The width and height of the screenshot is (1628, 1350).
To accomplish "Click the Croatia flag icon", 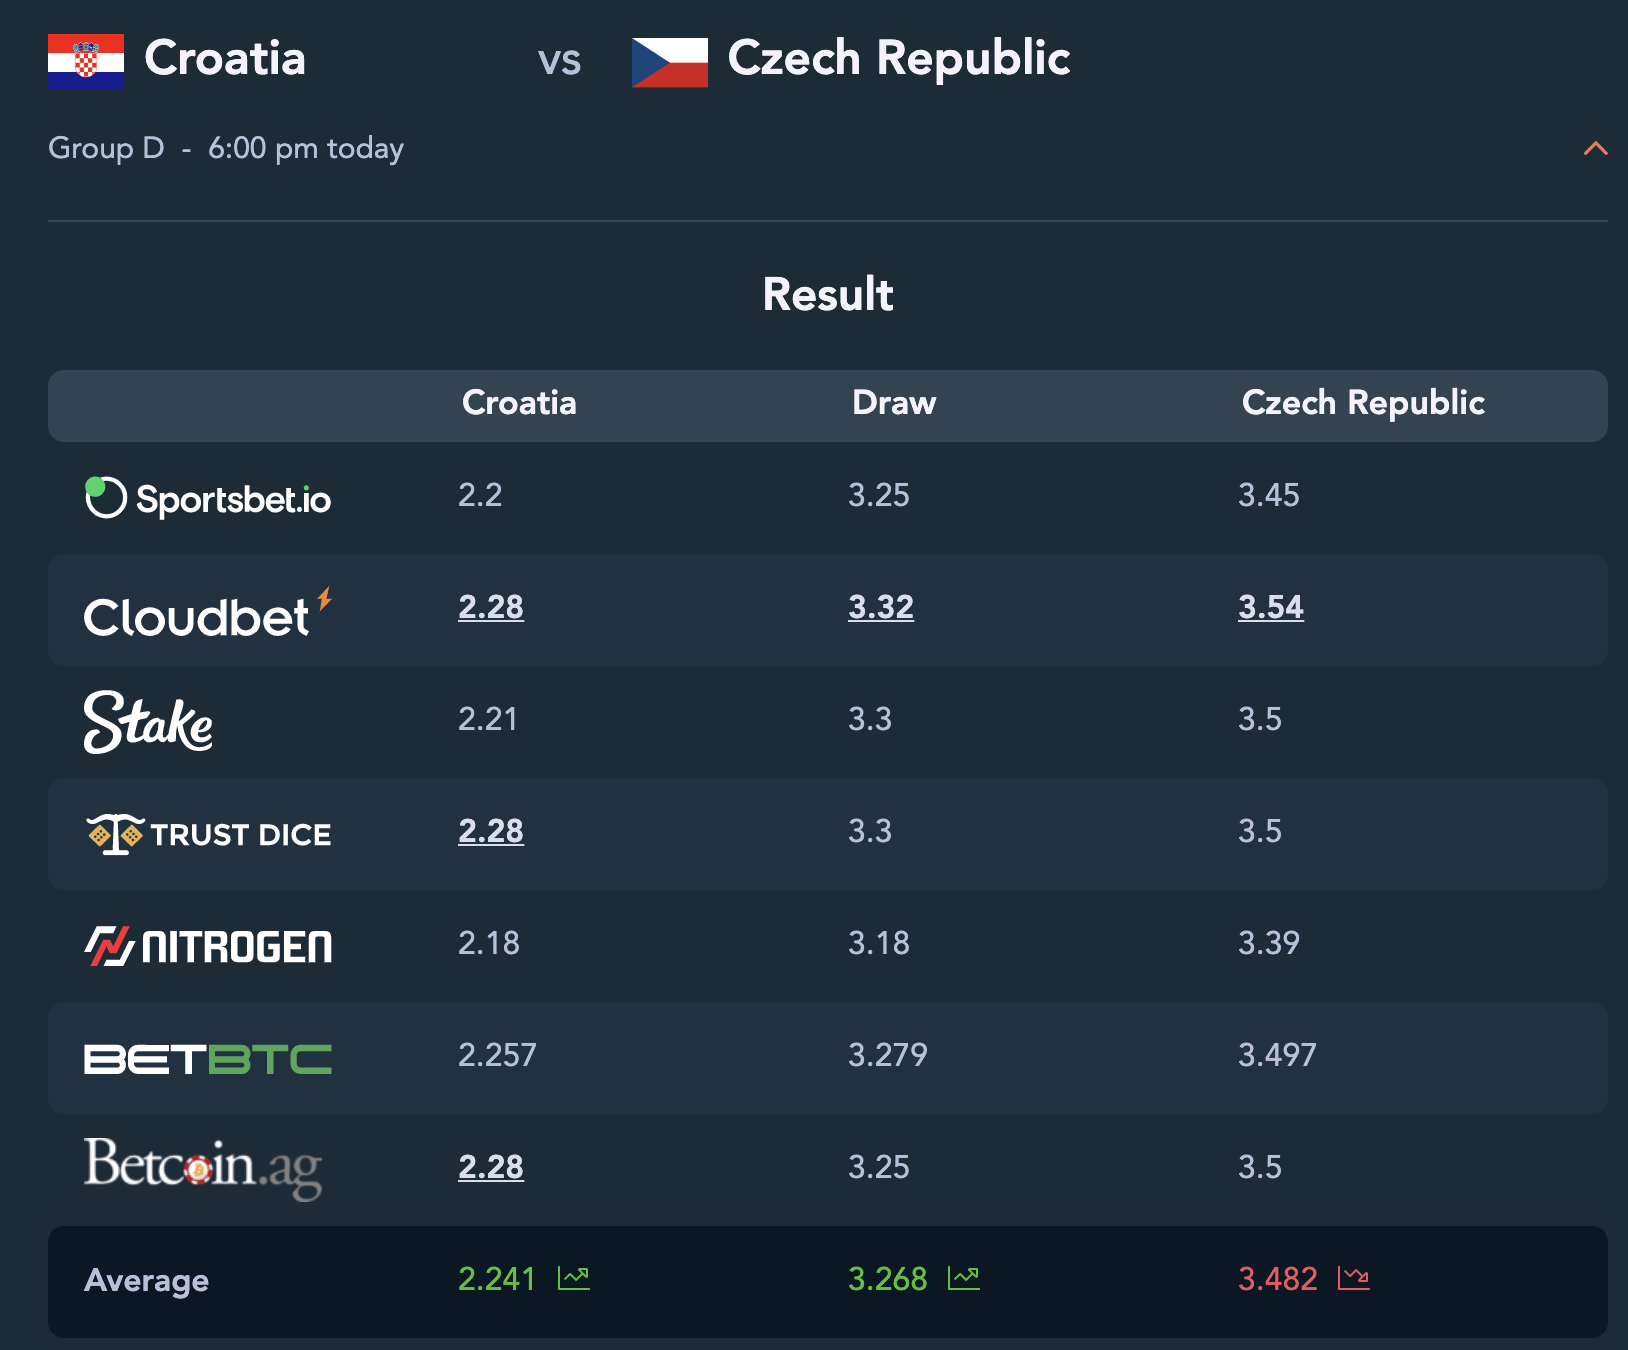I will [86, 62].
